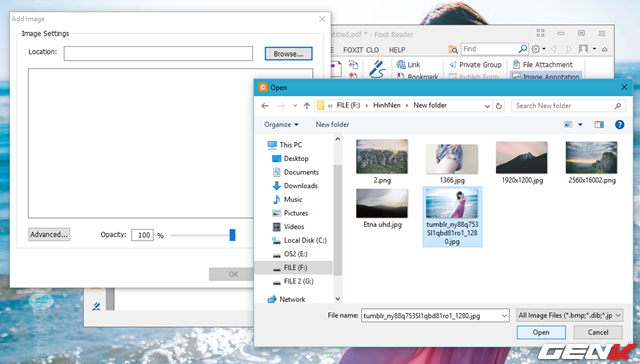Select the PDF Sign pen icon
640x364 pixels.
(377, 68)
